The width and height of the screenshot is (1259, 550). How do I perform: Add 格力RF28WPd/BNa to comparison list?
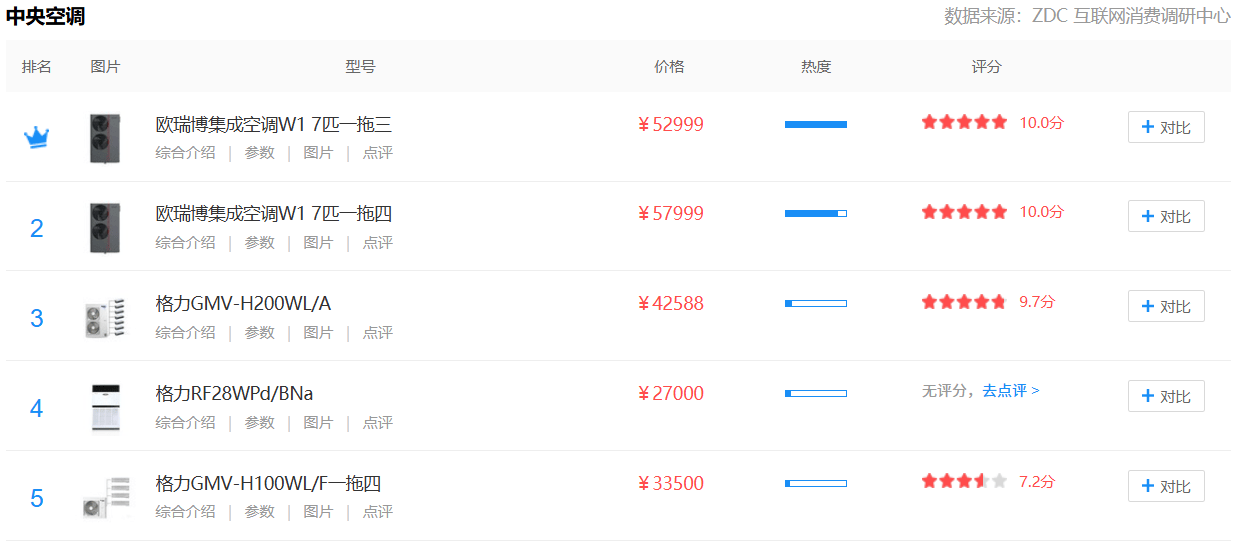pos(1165,396)
